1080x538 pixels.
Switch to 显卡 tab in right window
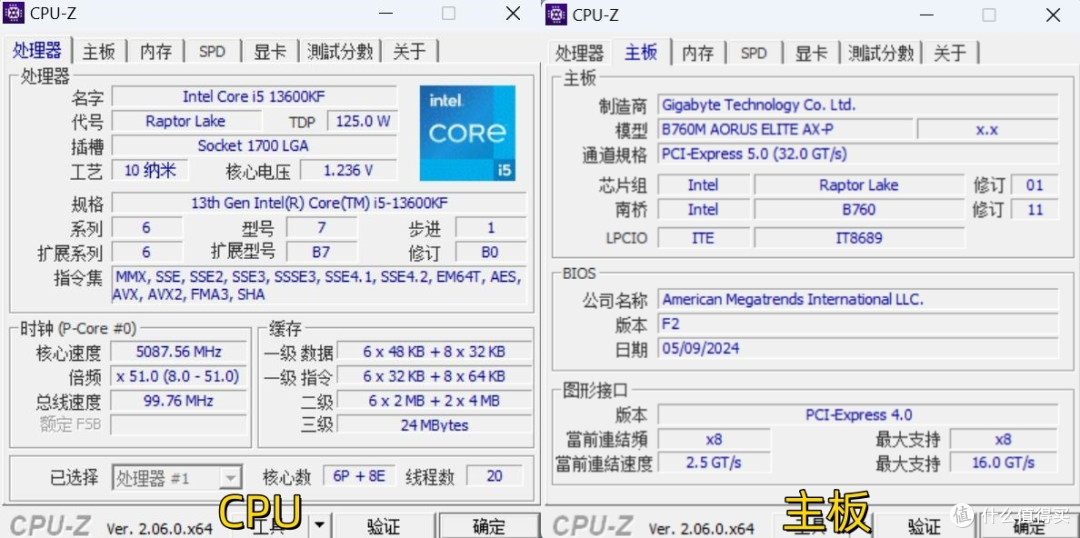pyautogui.click(x=811, y=53)
